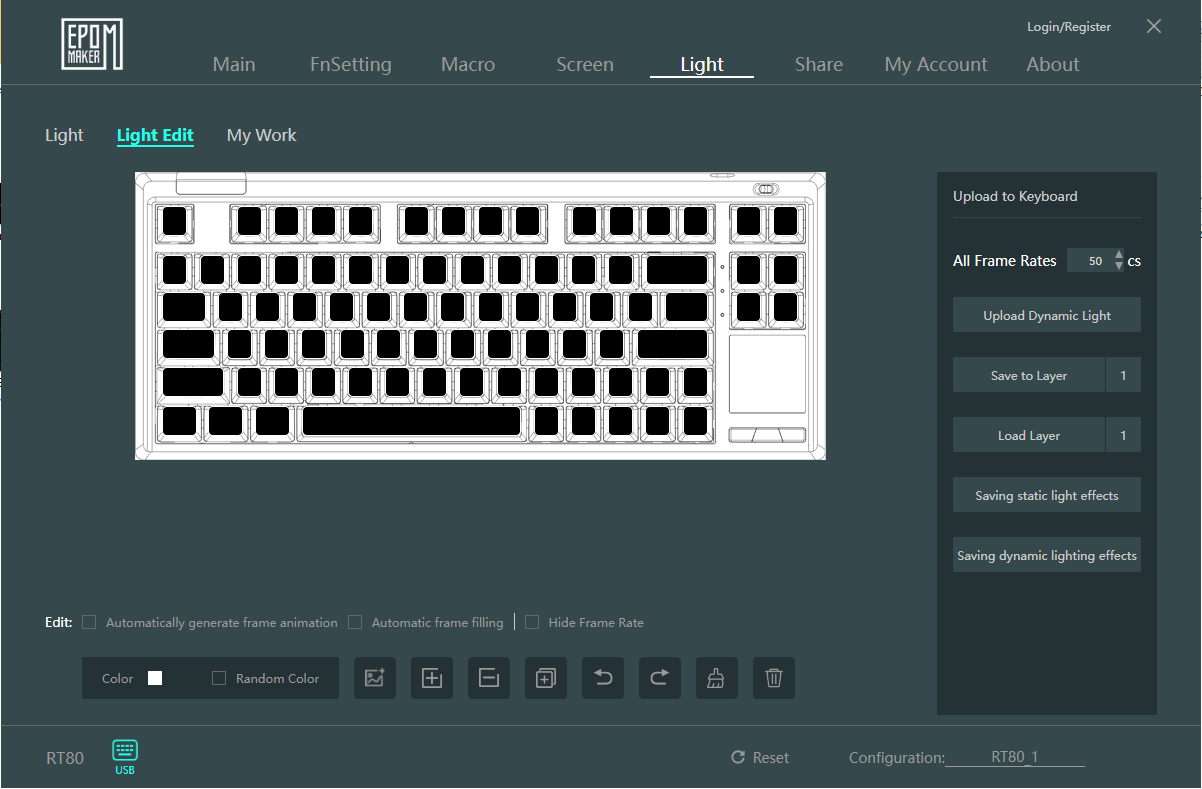Add a new frame with plus icon
The height and width of the screenshot is (789, 1202).
point(432,678)
